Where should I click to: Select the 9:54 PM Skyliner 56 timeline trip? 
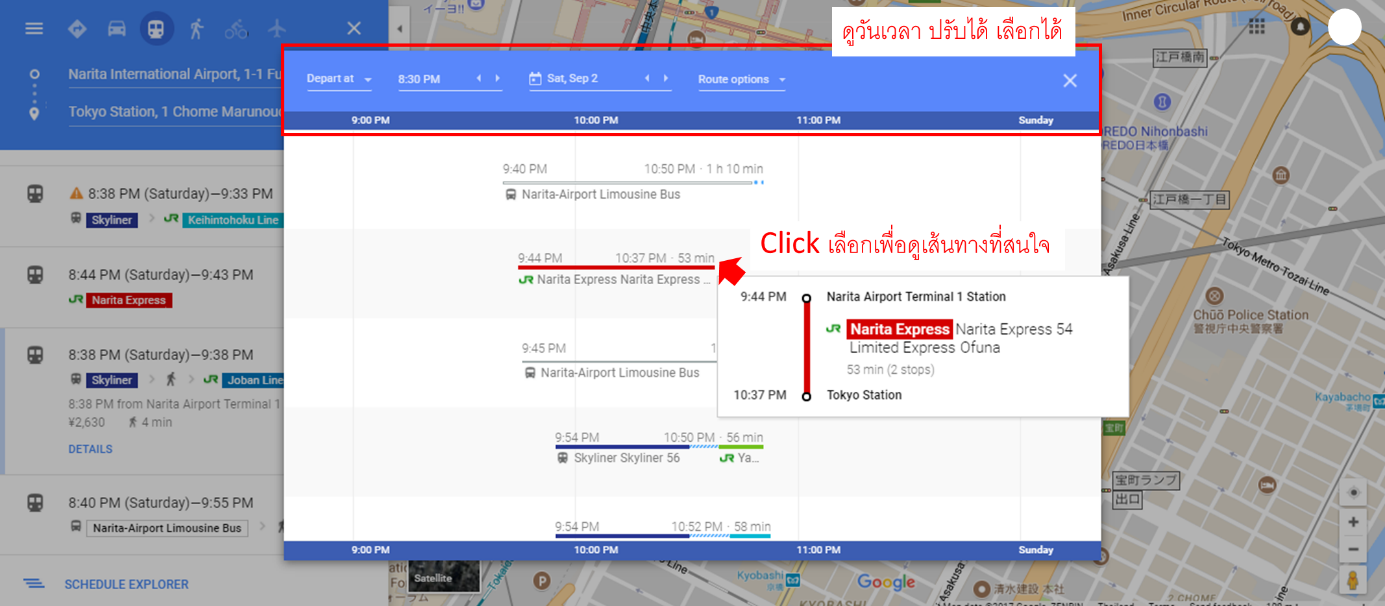(659, 446)
